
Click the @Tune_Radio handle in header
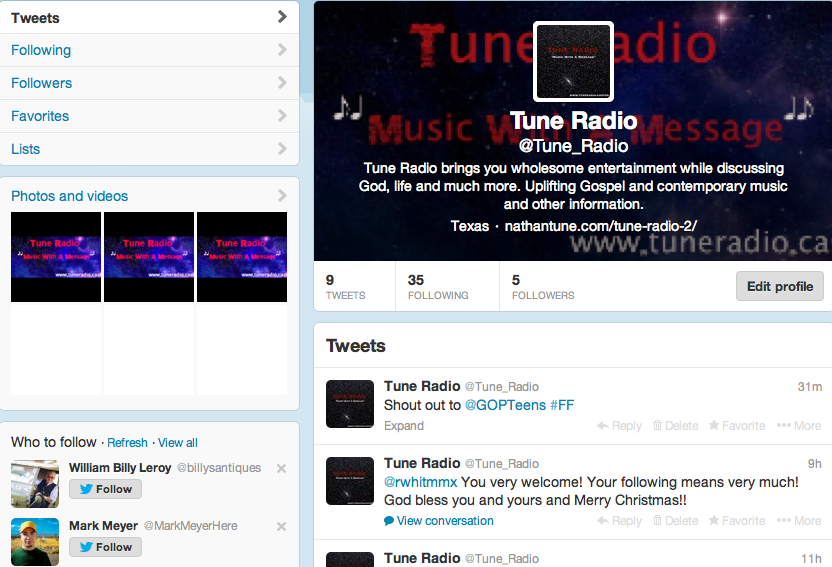(573, 146)
